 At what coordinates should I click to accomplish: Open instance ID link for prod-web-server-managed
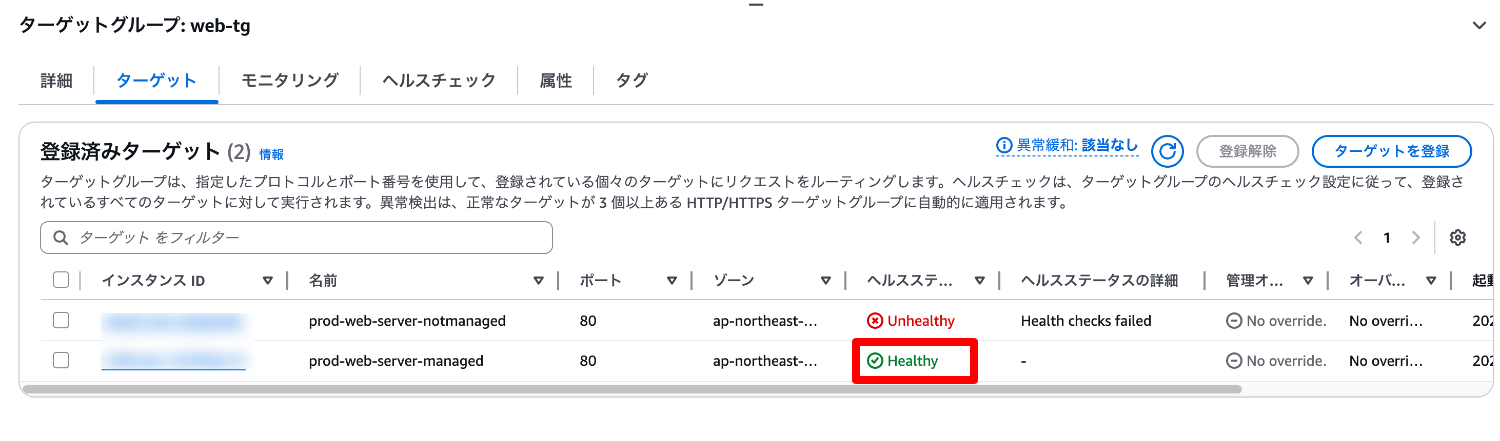click(x=174, y=361)
